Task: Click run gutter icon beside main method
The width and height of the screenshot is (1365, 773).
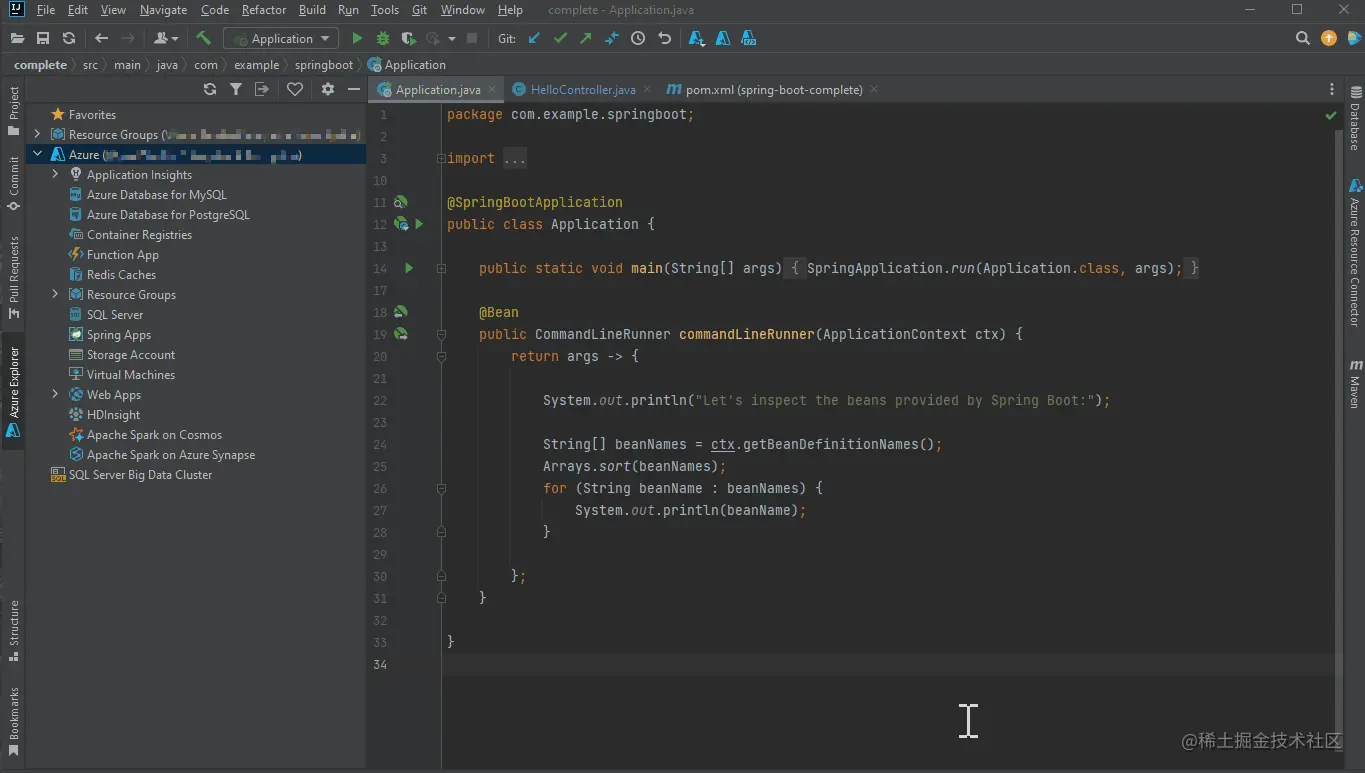Action: pos(408,268)
